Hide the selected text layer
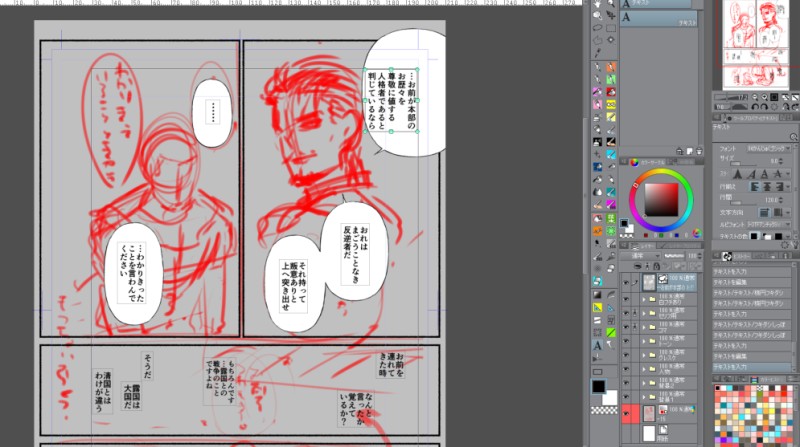800x447 pixels. click(626, 282)
